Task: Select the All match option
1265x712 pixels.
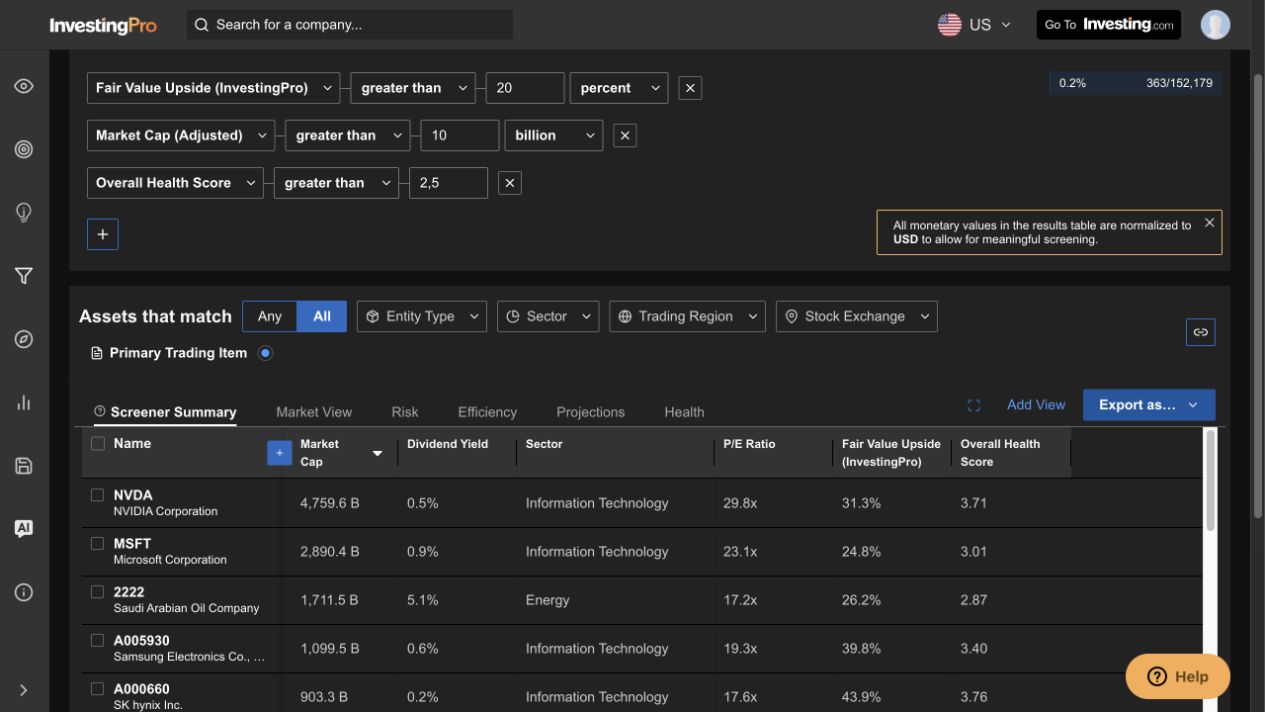Action: click(x=322, y=316)
